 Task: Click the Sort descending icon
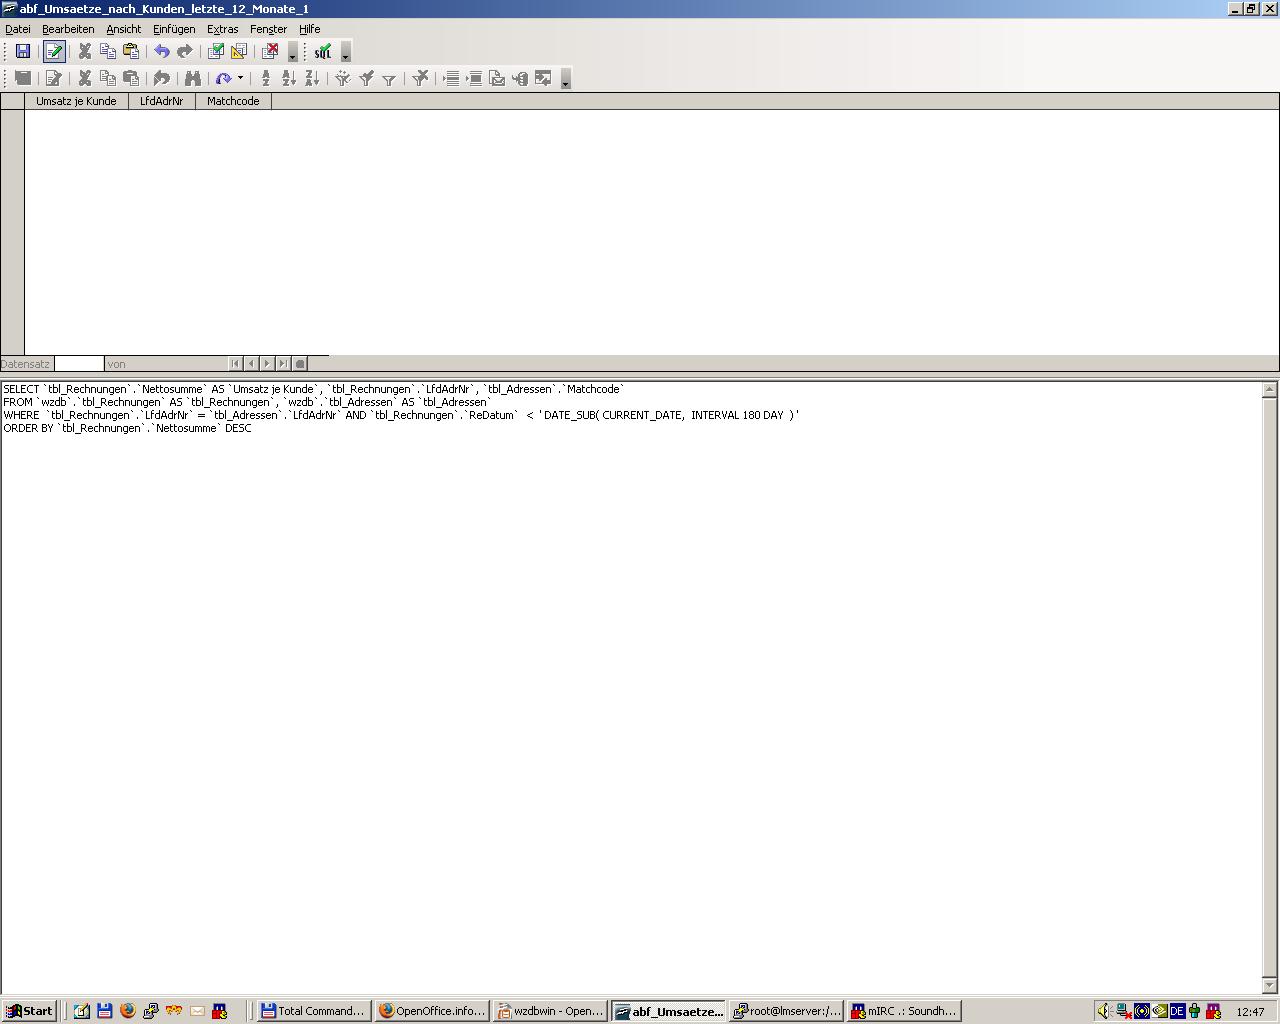click(312, 78)
